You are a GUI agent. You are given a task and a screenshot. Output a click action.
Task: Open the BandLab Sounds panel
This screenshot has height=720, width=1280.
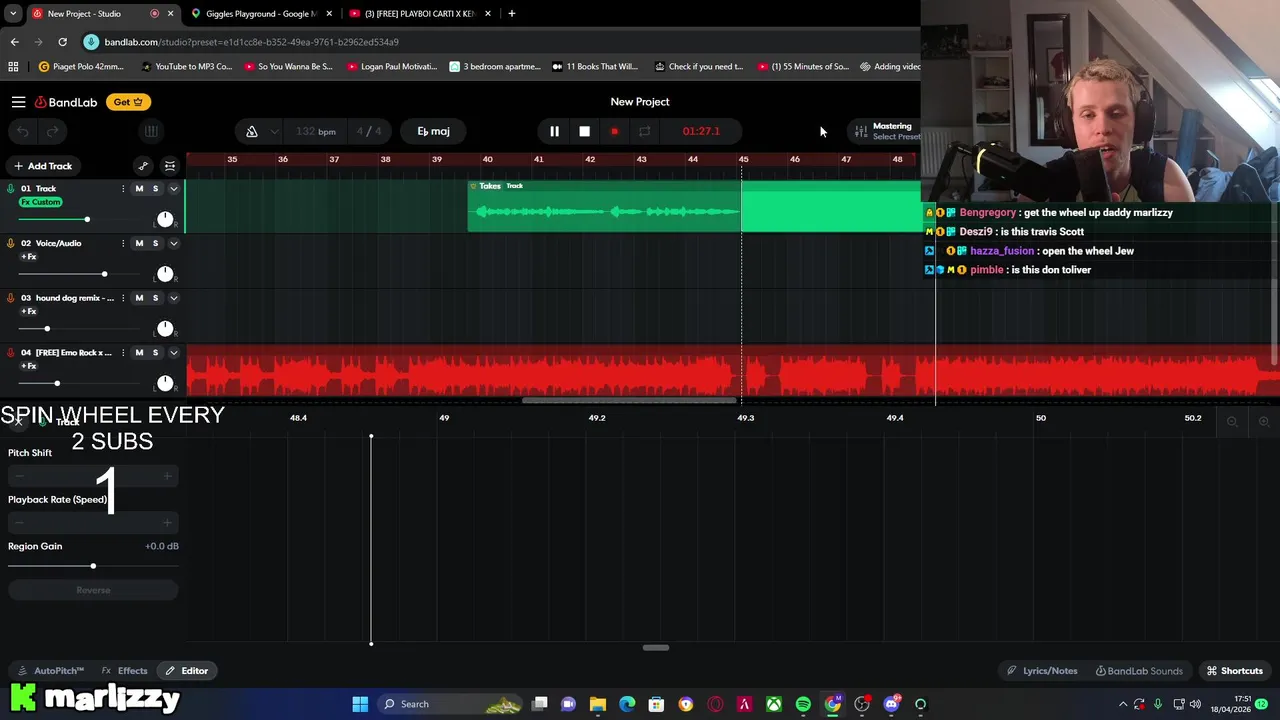pyautogui.click(x=1139, y=671)
